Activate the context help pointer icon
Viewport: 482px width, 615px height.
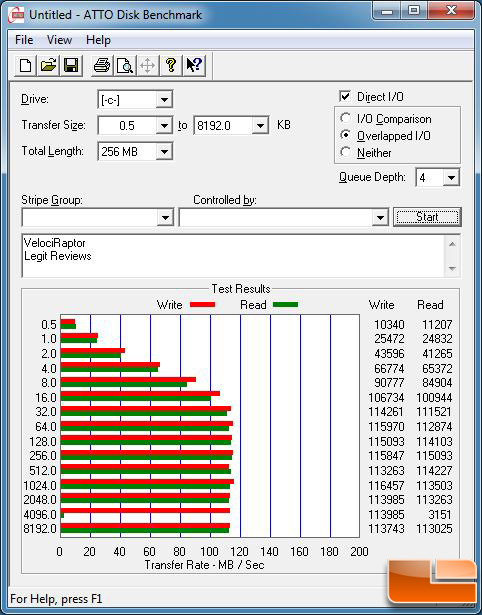[194, 65]
